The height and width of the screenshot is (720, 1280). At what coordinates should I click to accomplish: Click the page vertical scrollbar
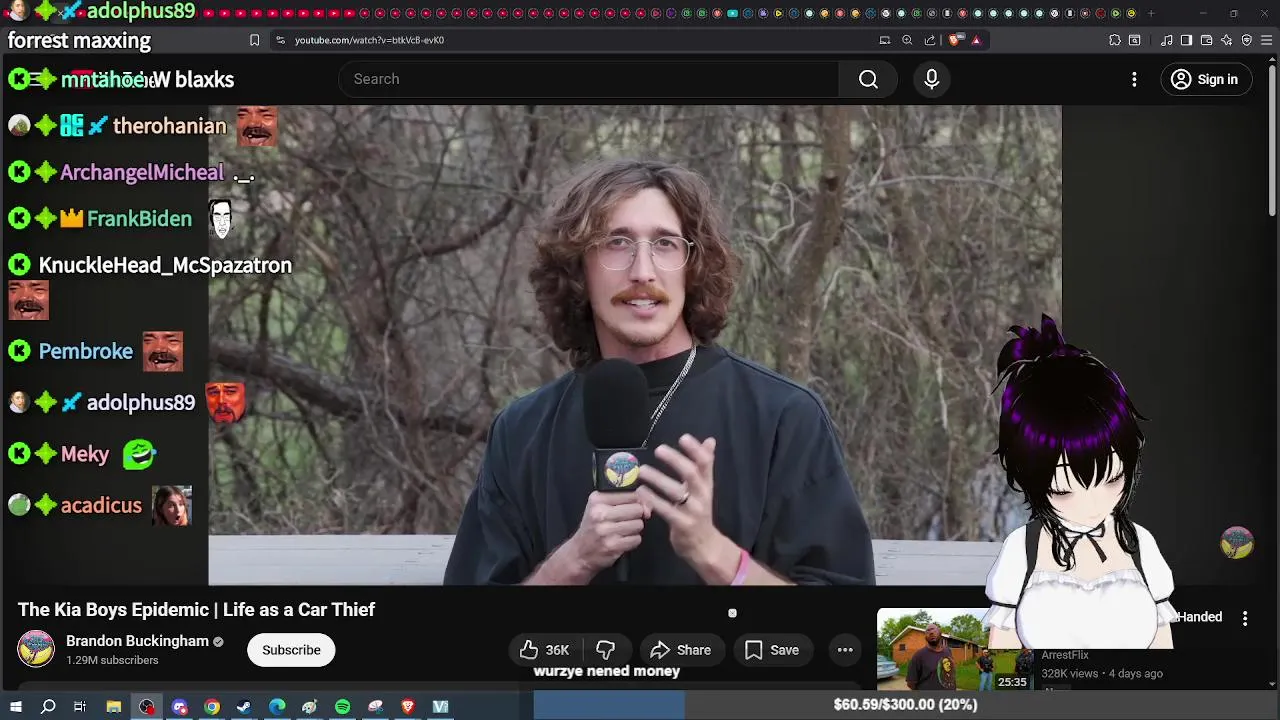pos(1272,140)
